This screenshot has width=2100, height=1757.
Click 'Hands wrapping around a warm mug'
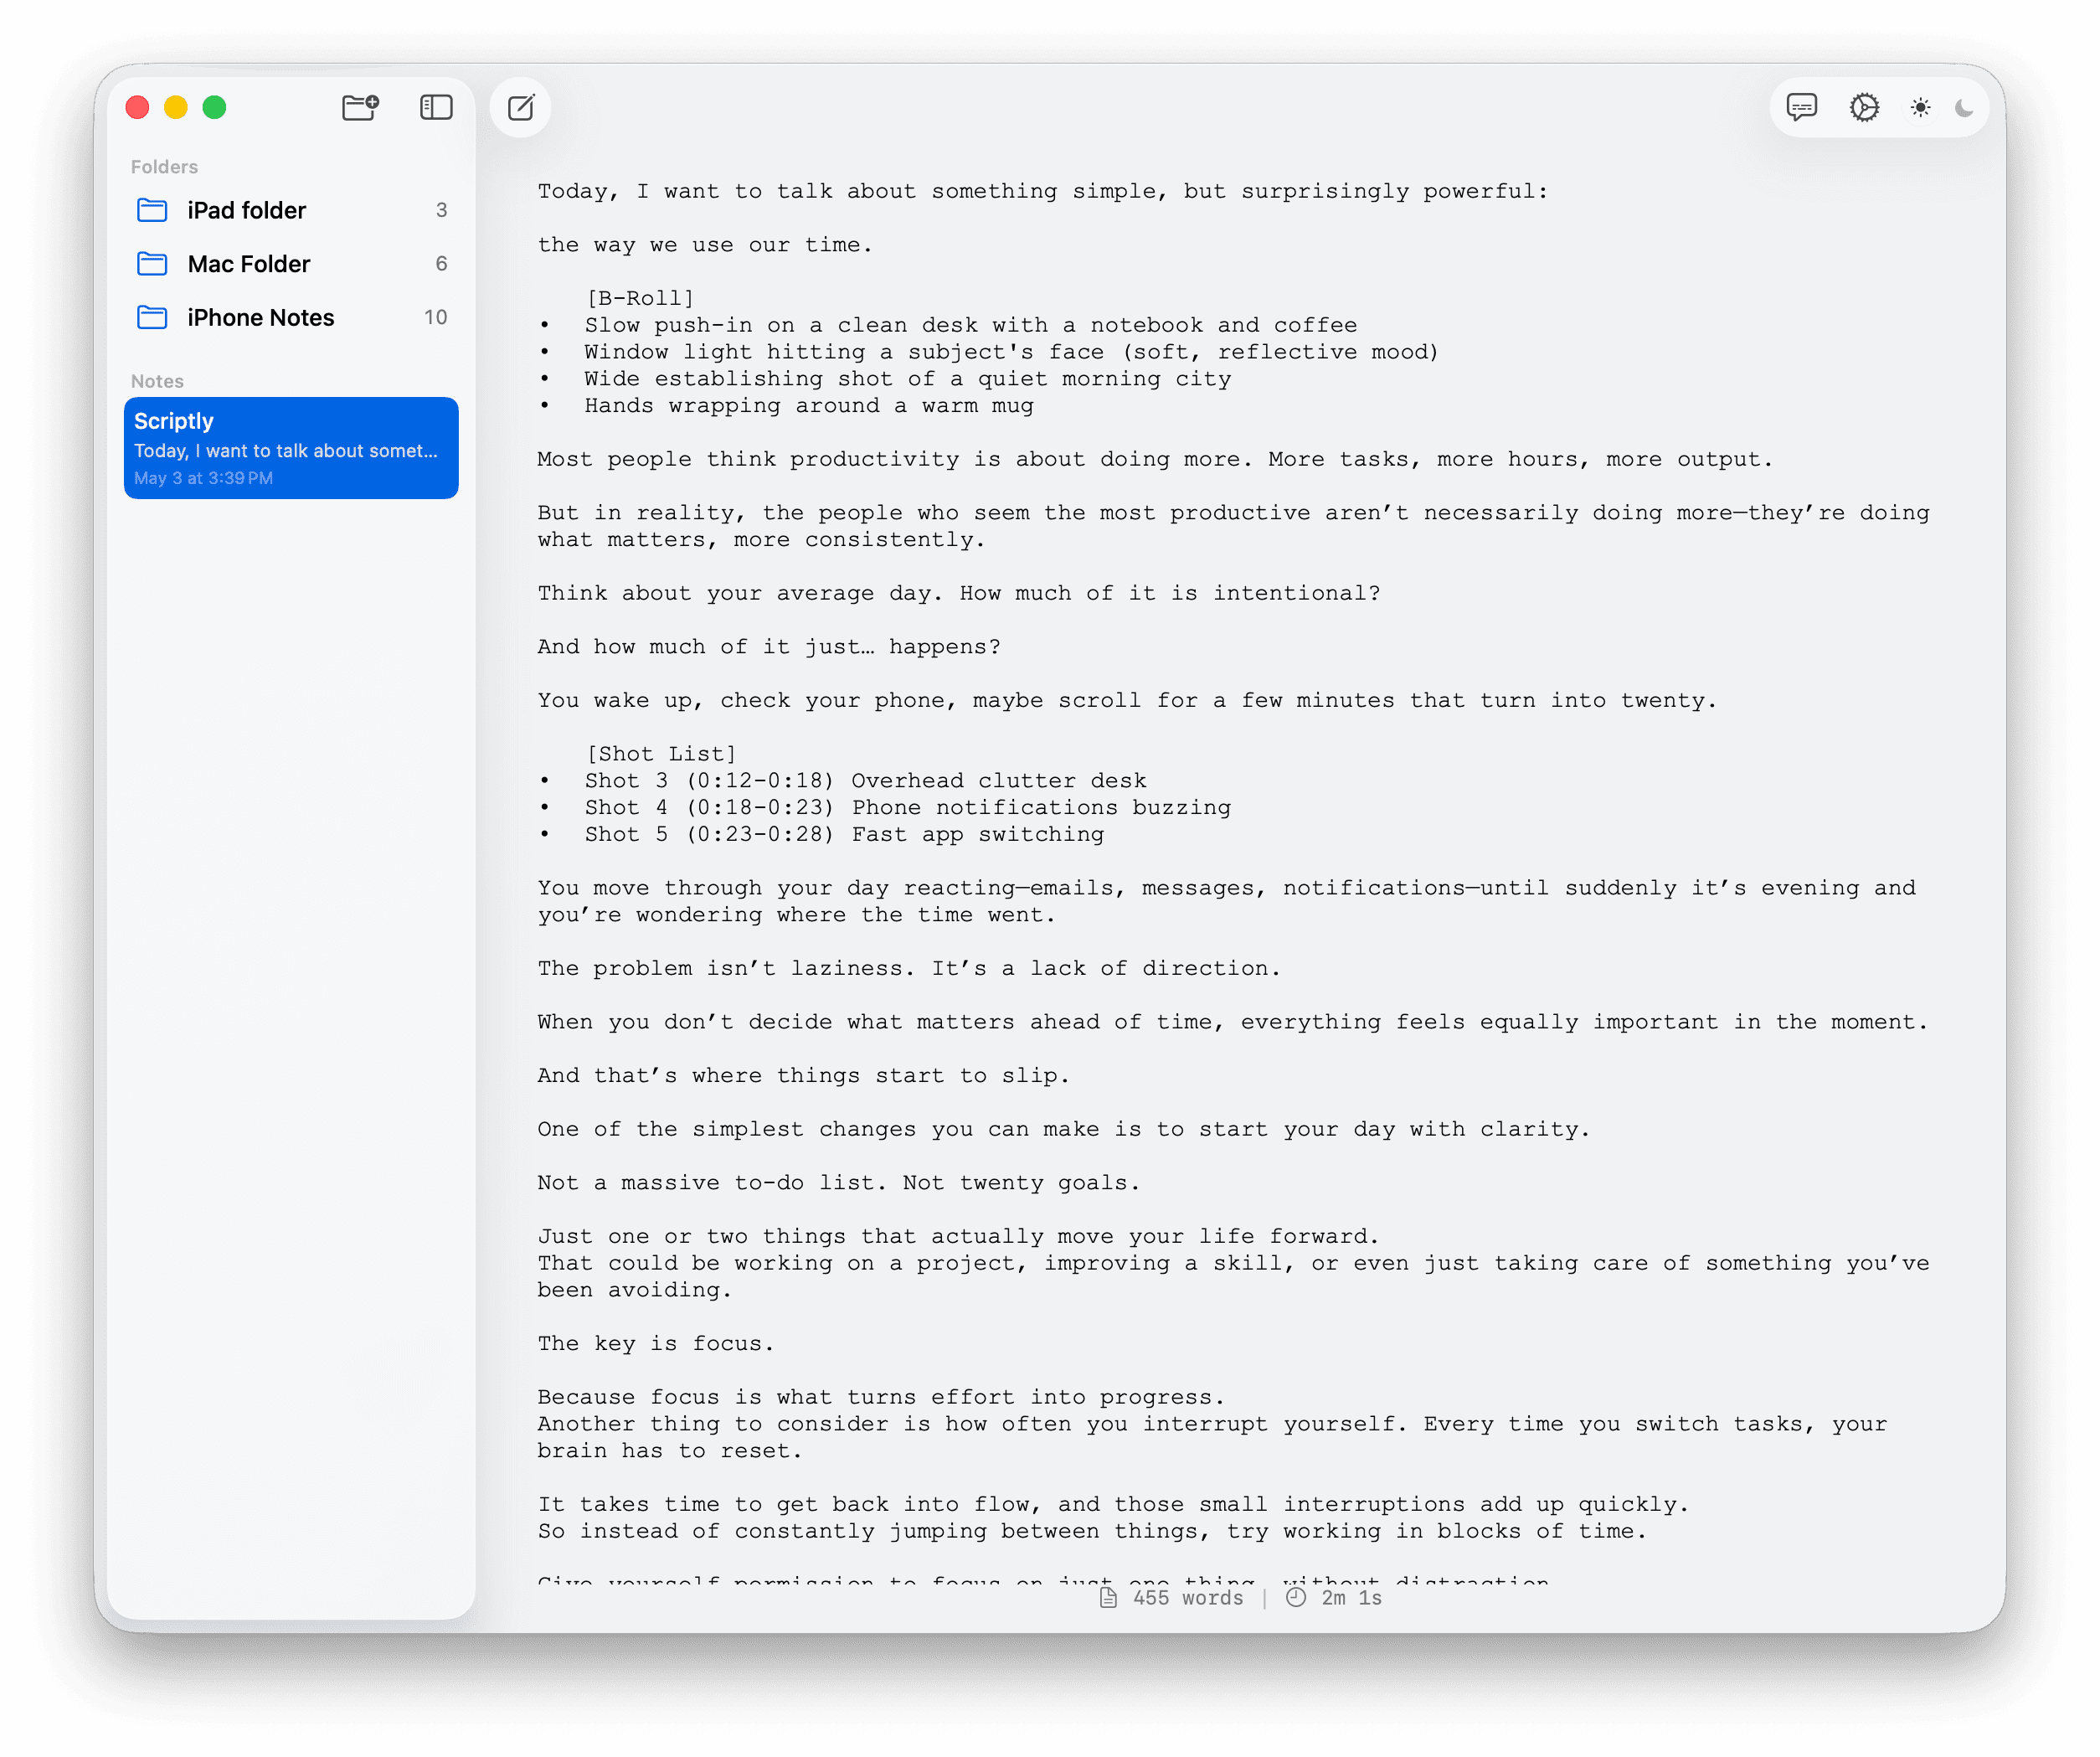tap(809, 406)
